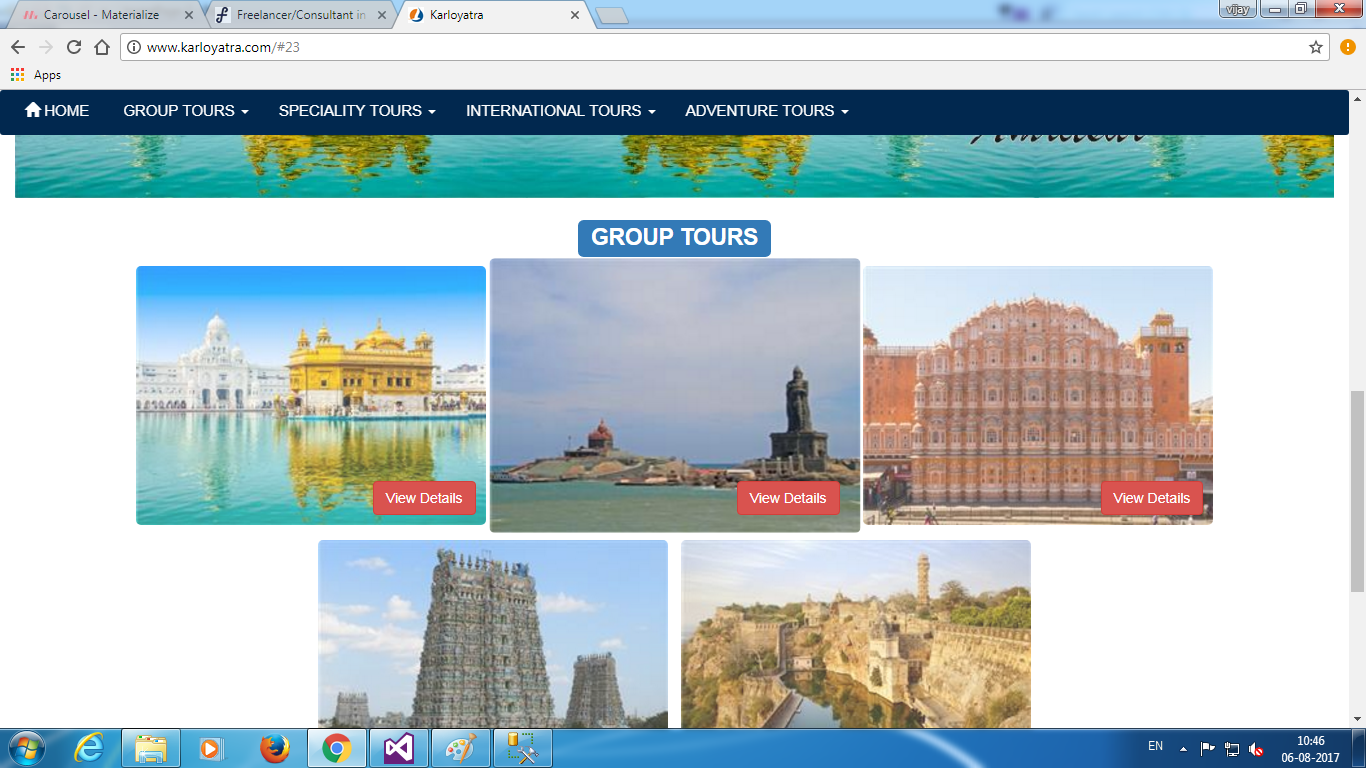Click the browser back arrow

[17, 47]
